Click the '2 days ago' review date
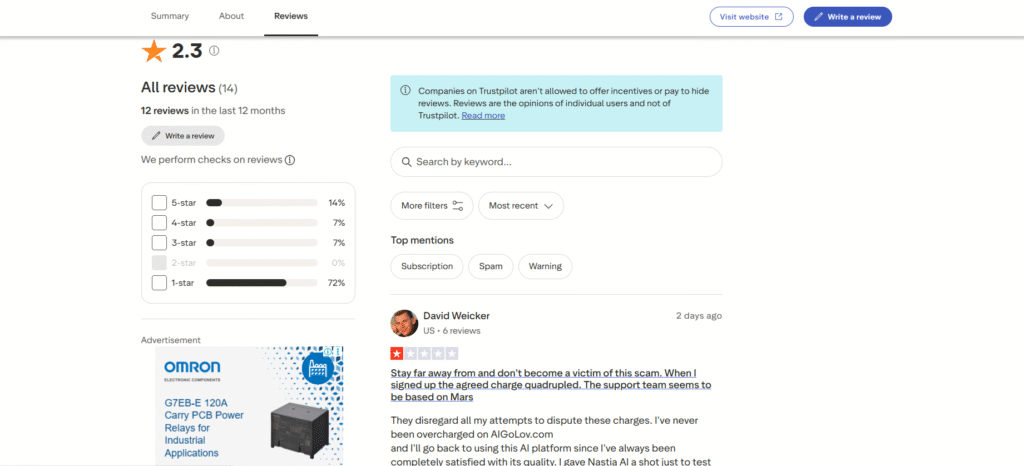Screen dimensions: 1024x466 (699, 316)
